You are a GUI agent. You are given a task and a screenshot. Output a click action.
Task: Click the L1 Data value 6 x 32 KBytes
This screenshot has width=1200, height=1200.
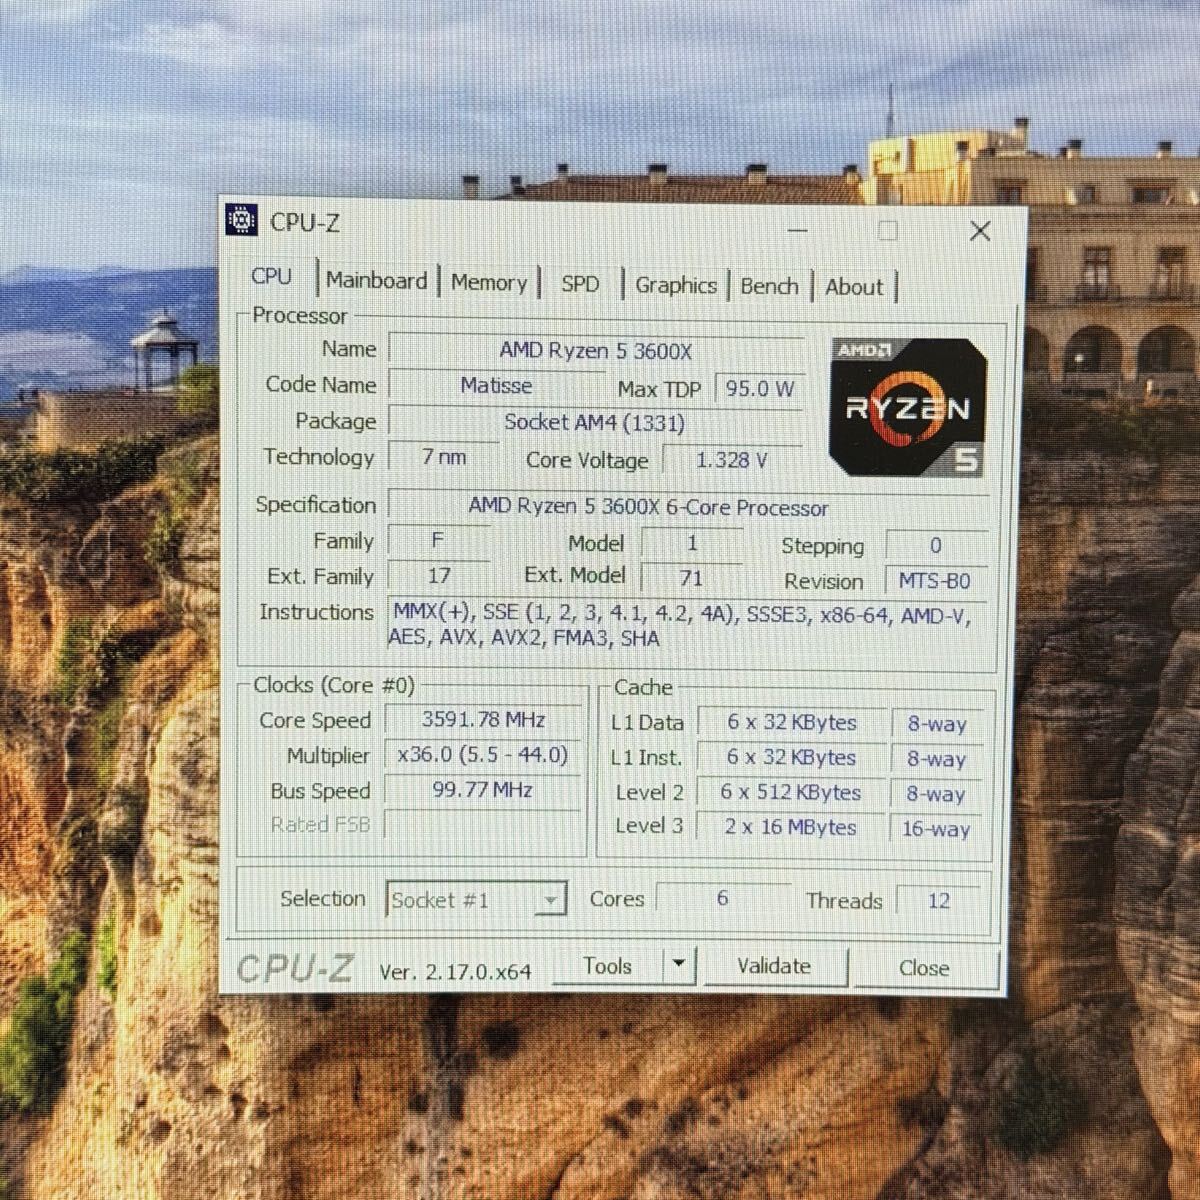792,722
